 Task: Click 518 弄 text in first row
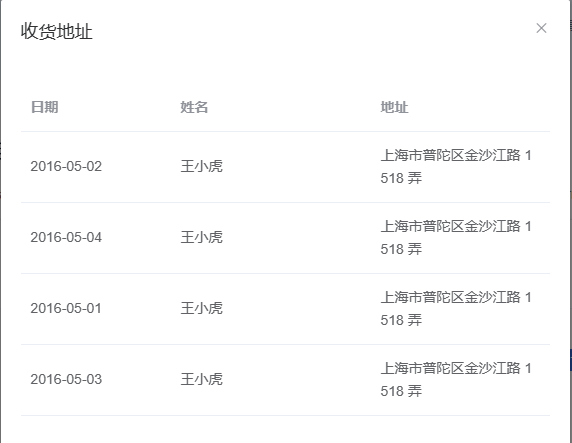point(401,178)
